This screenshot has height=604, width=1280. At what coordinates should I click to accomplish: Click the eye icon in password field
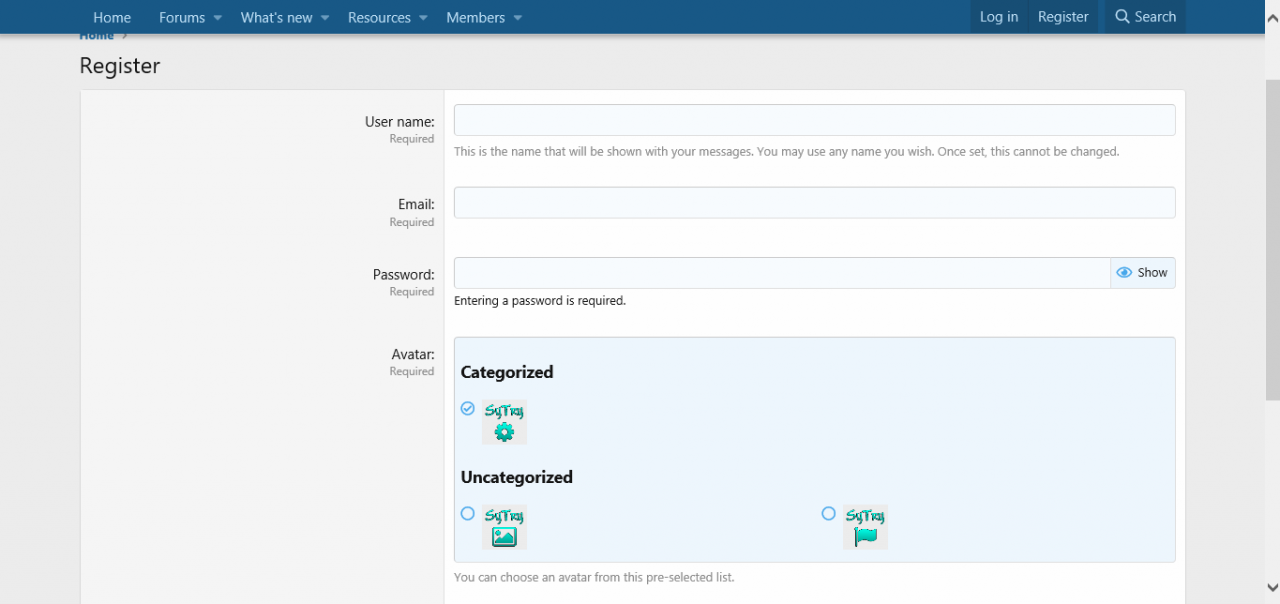[x=1124, y=273]
